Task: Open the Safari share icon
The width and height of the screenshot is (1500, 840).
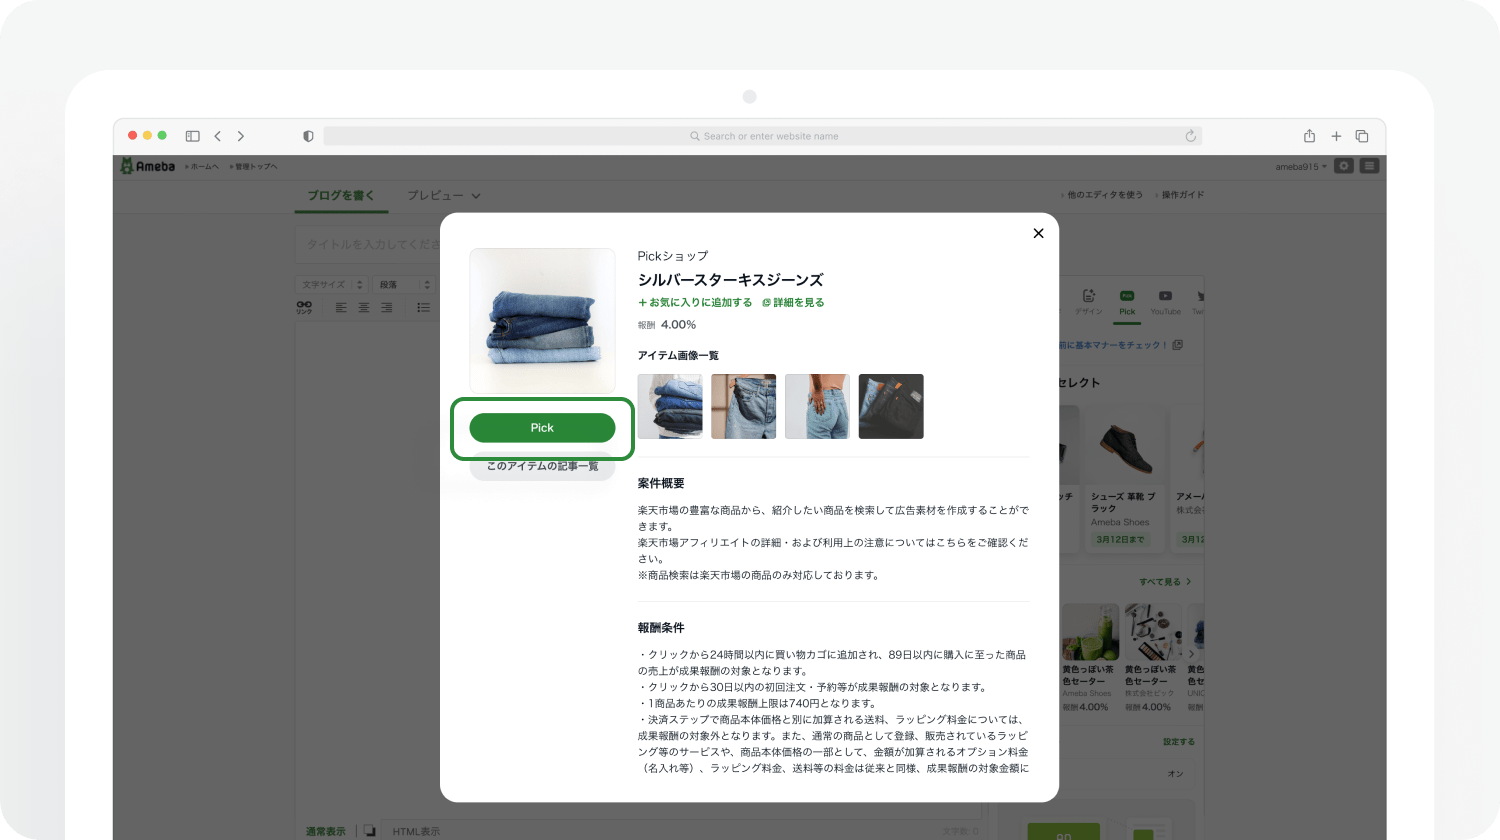Action: (1309, 136)
